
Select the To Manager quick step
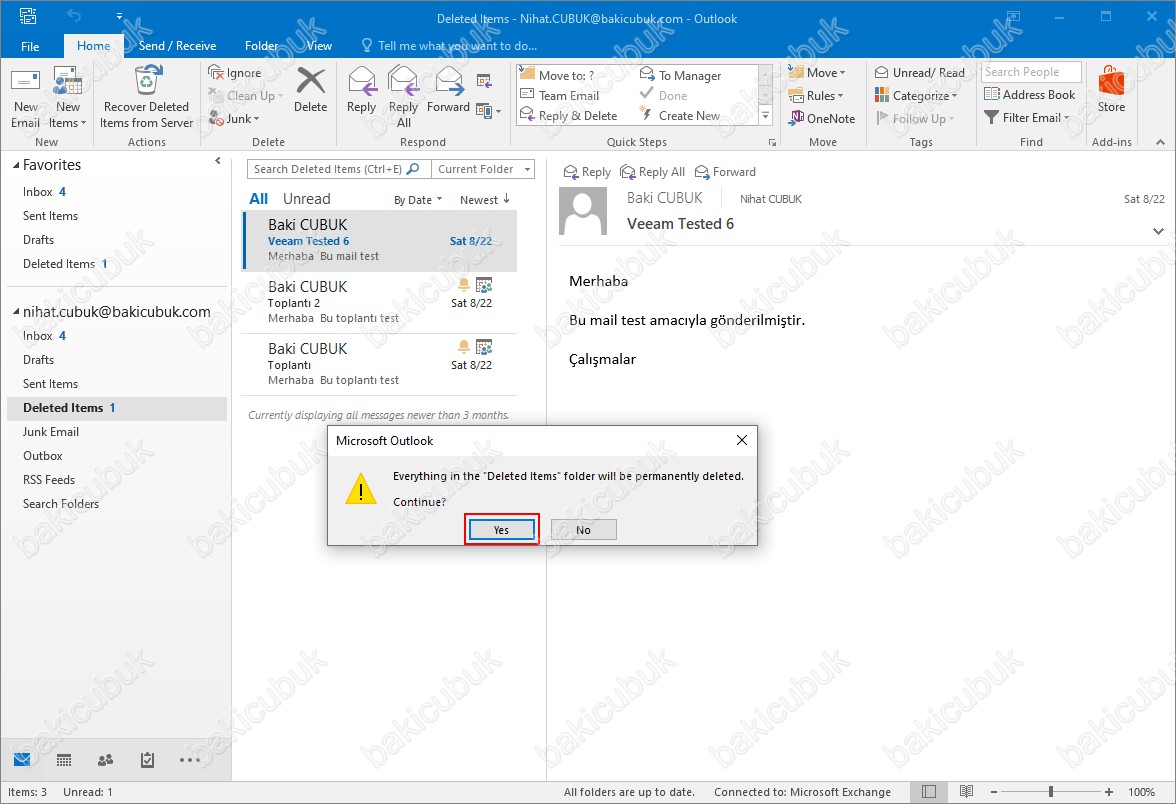click(x=680, y=75)
